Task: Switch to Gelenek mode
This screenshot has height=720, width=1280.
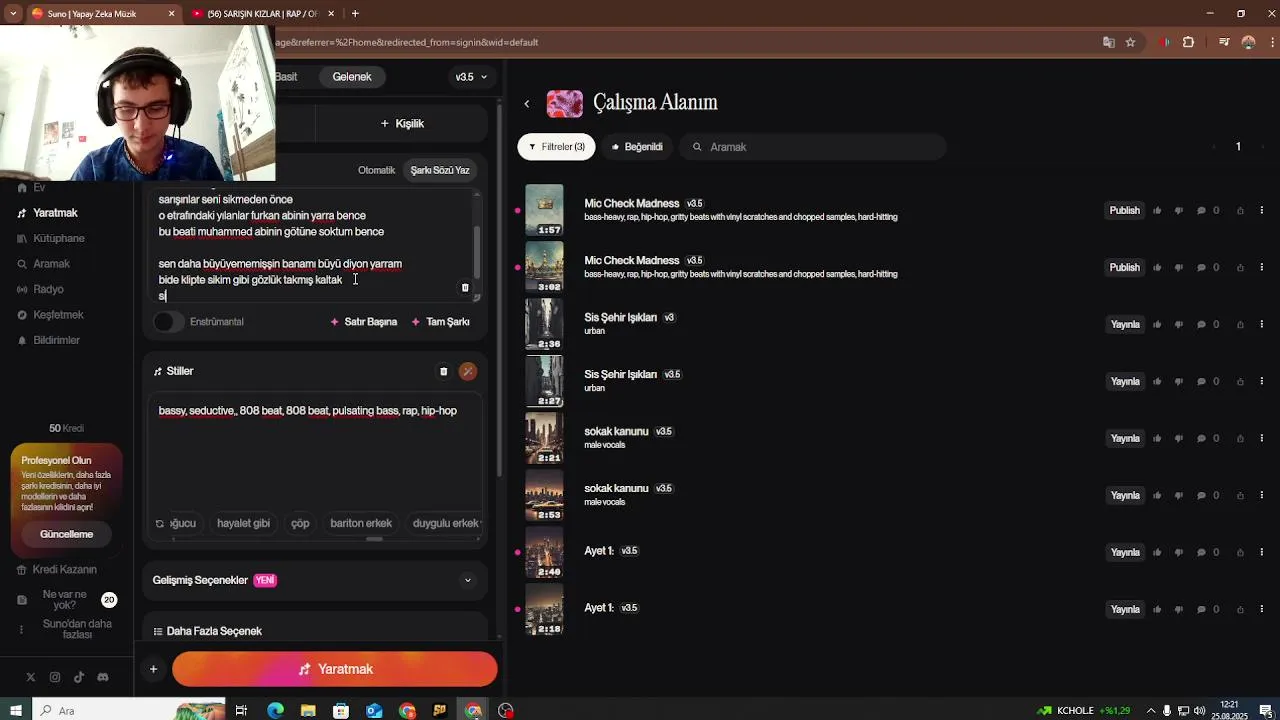Action: (x=352, y=77)
